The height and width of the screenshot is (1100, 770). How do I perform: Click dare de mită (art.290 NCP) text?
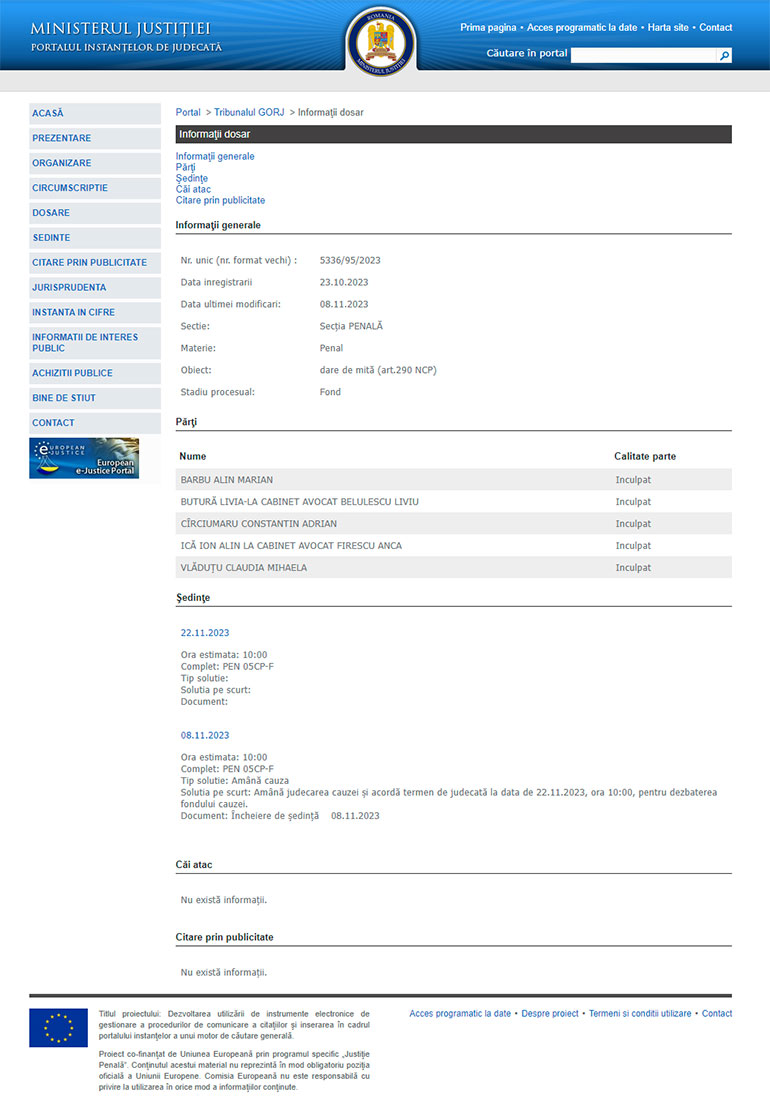pos(378,370)
